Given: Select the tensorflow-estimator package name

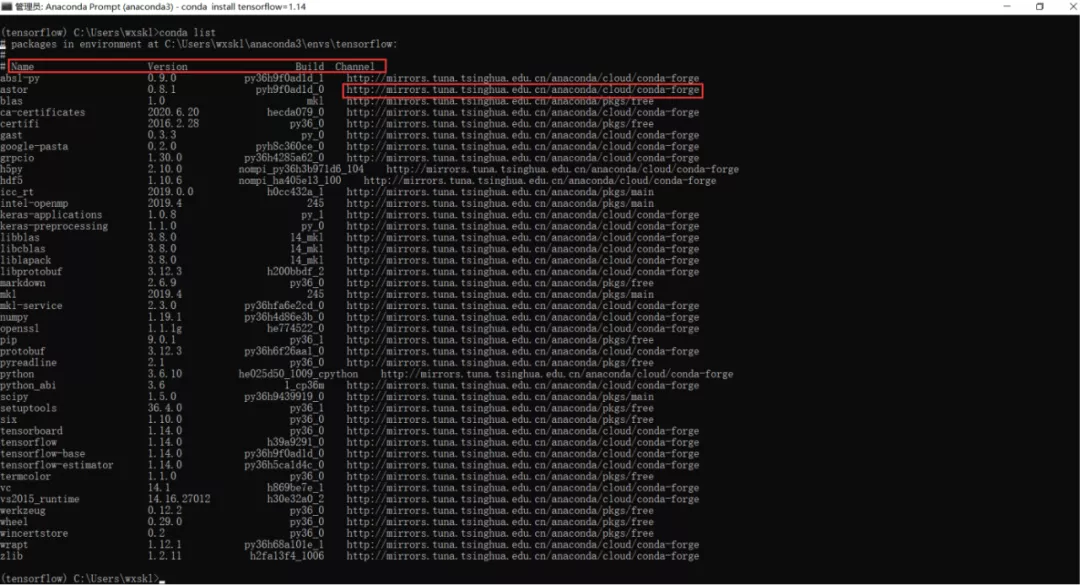Looking at the screenshot, I should (56, 465).
